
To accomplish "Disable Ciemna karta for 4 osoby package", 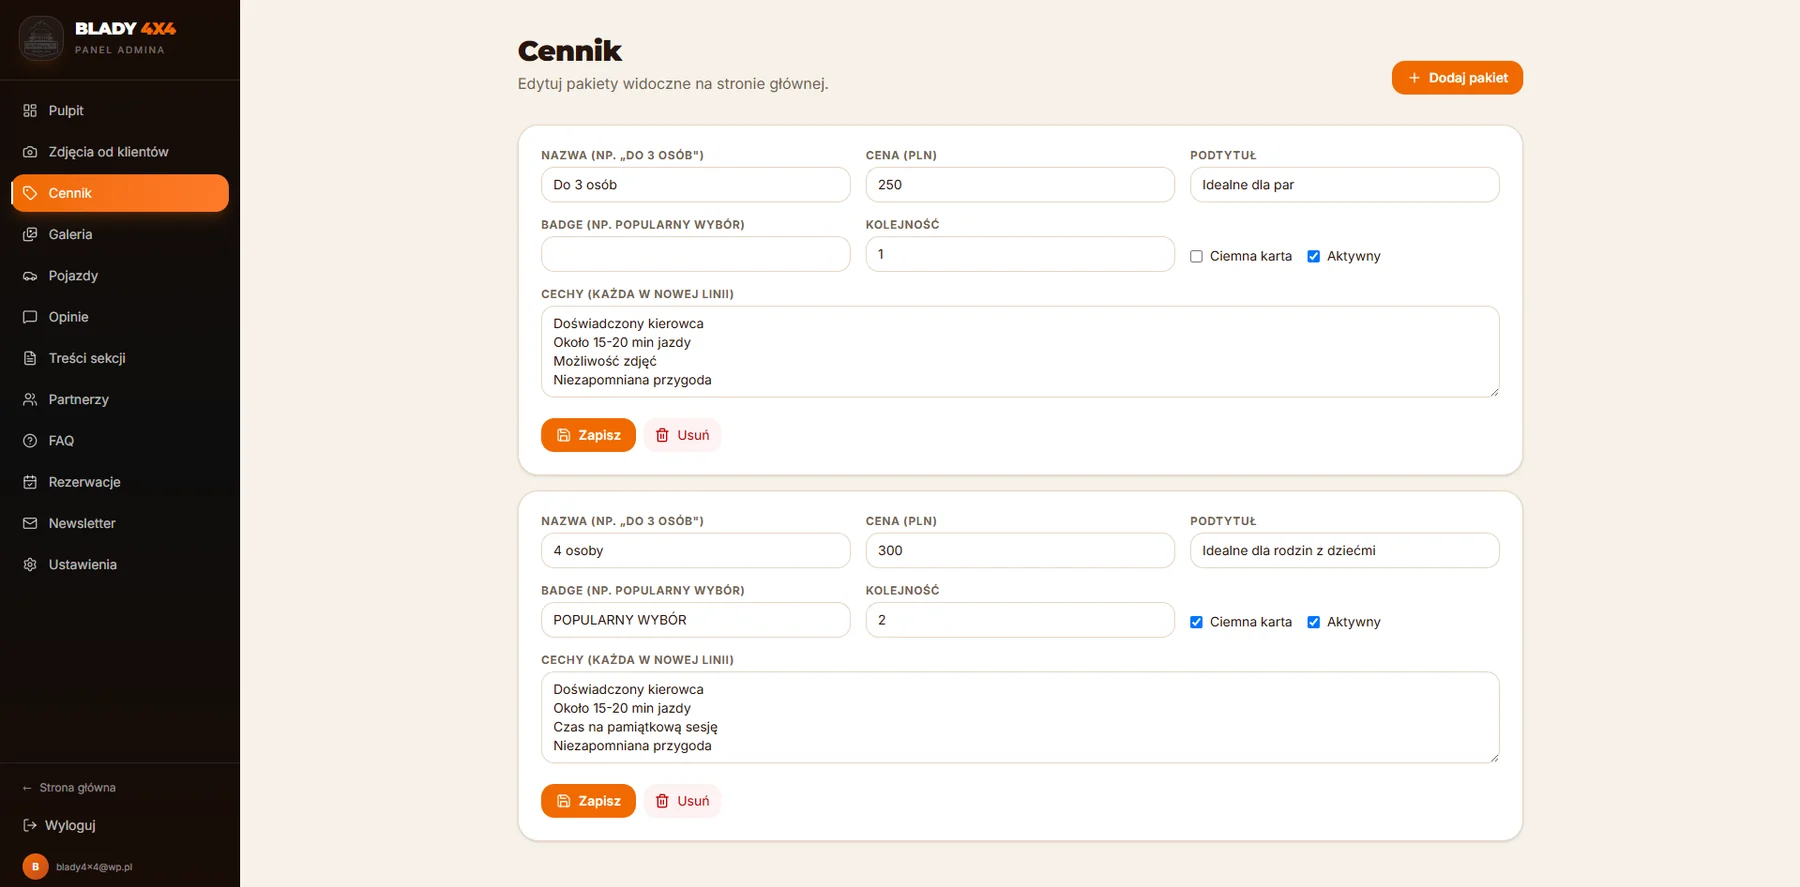I will (1196, 622).
